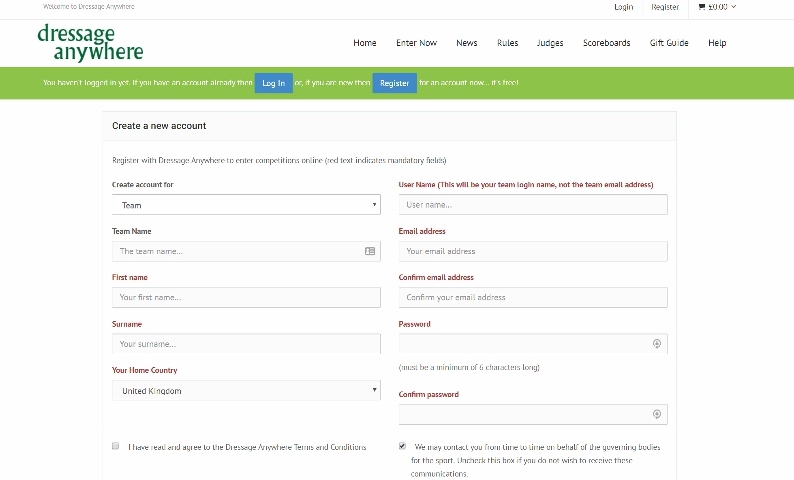This screenshot has width=794, height=480.
Task: Click into the Confirm password field
Action: (533, 414)
